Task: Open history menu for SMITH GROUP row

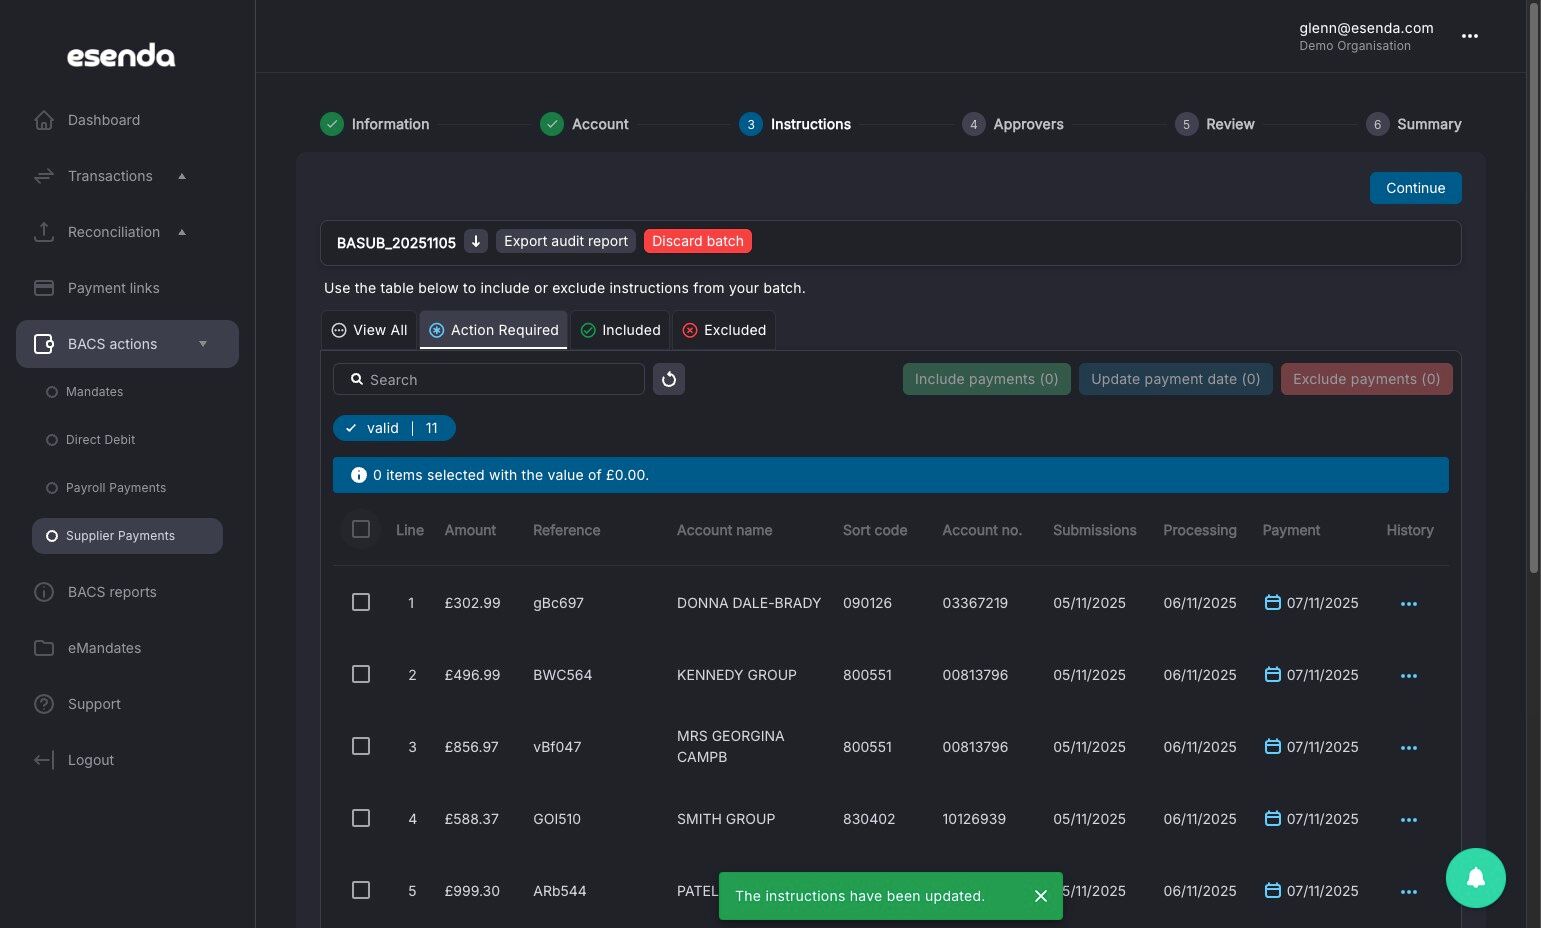Action: 1409,820
